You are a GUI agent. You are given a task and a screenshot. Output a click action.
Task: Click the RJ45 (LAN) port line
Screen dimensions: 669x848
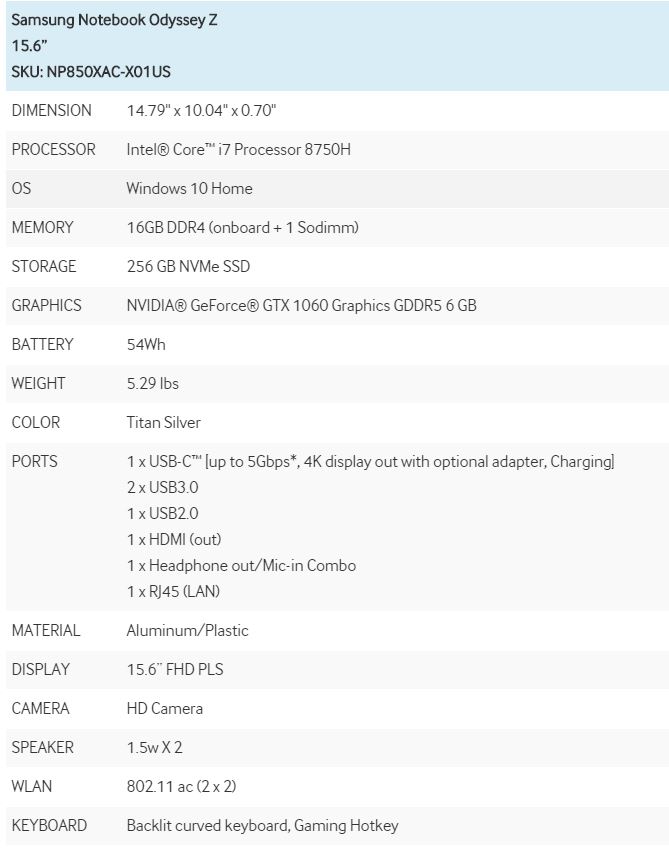pyautogui.click(x=173, y=591)
